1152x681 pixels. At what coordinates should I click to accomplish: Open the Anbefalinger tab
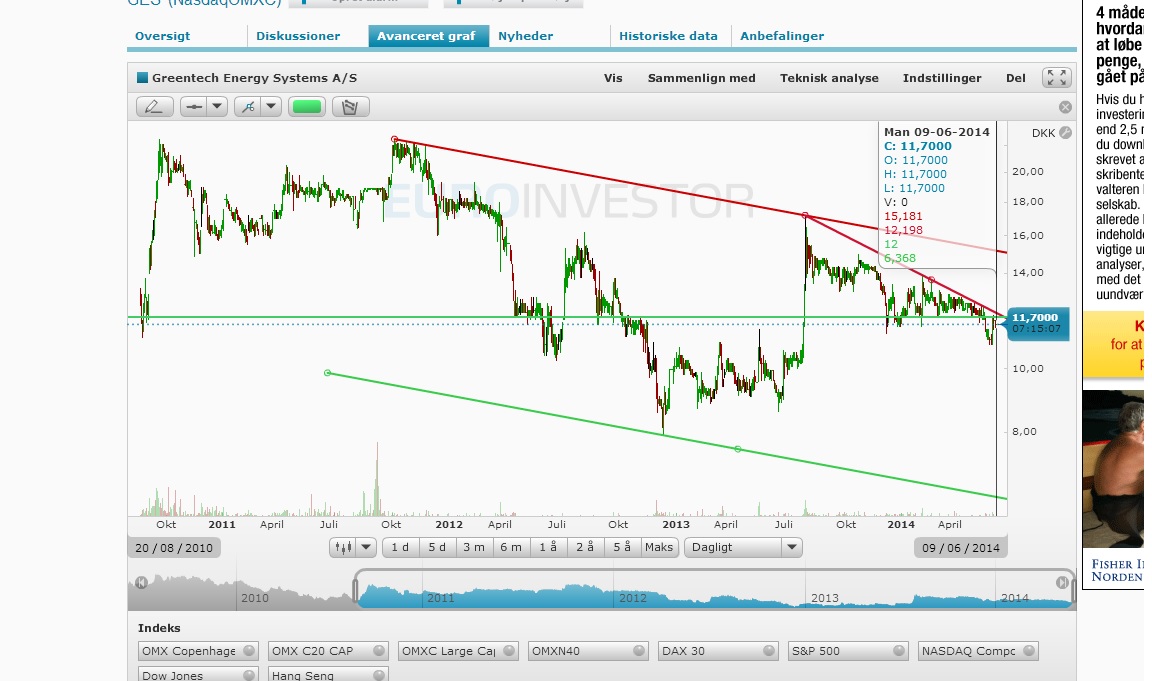point(782,36)
